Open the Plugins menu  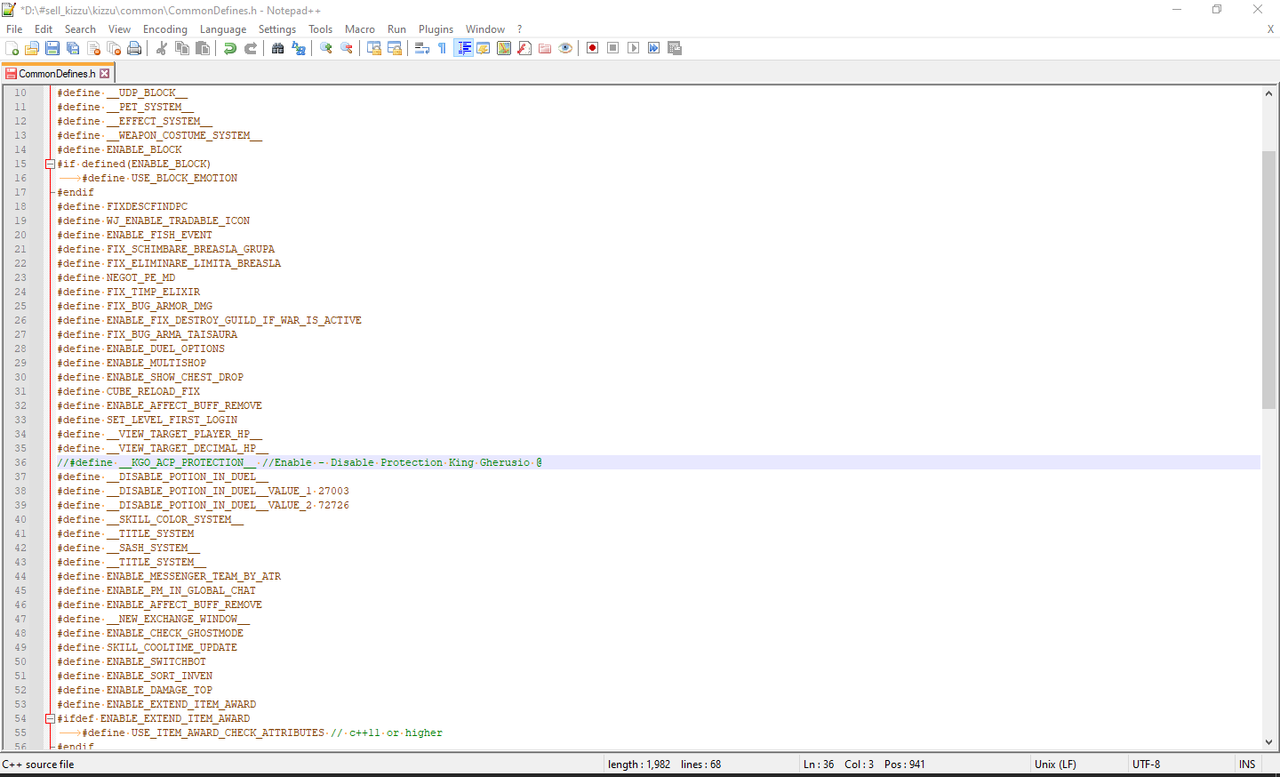436,29
